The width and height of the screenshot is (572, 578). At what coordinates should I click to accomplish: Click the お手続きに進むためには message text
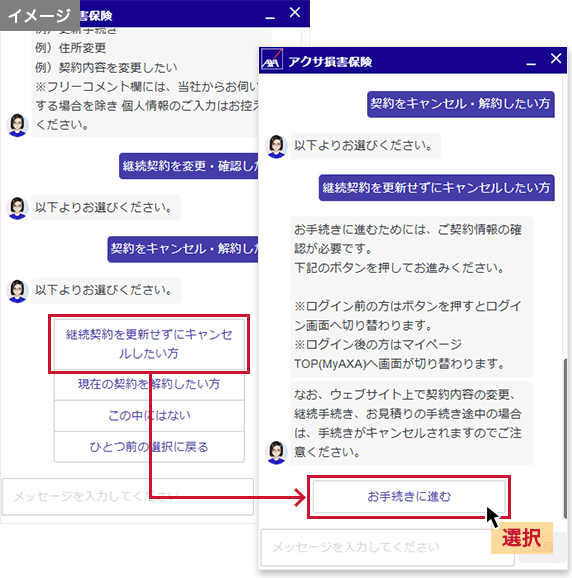(x=411, y=297)
